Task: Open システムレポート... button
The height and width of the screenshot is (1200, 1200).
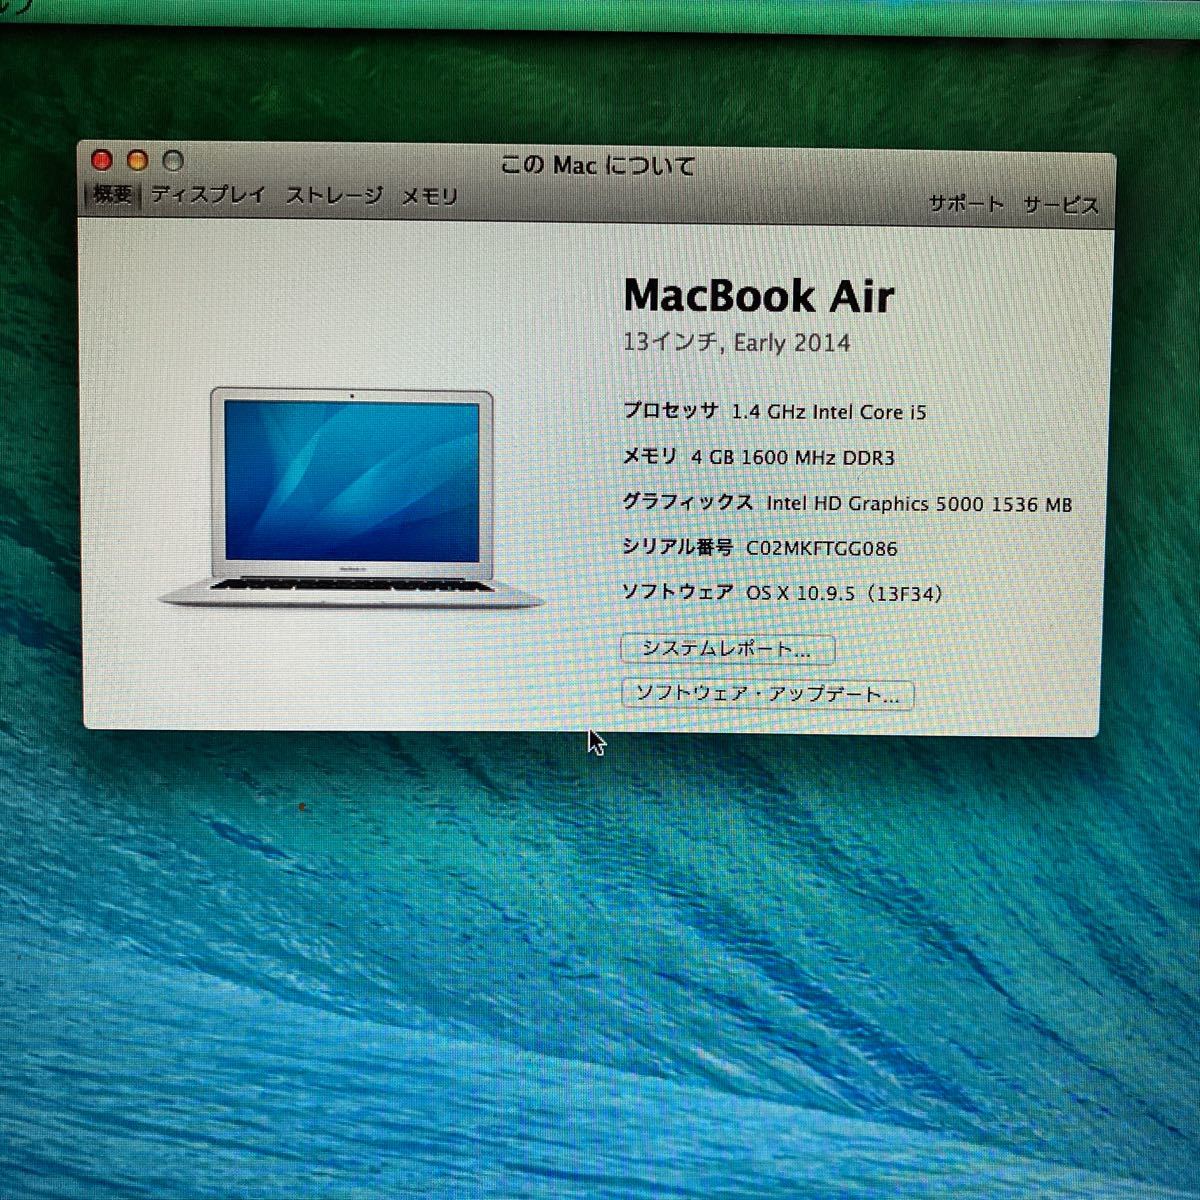Action: click(x=727, y=649)
